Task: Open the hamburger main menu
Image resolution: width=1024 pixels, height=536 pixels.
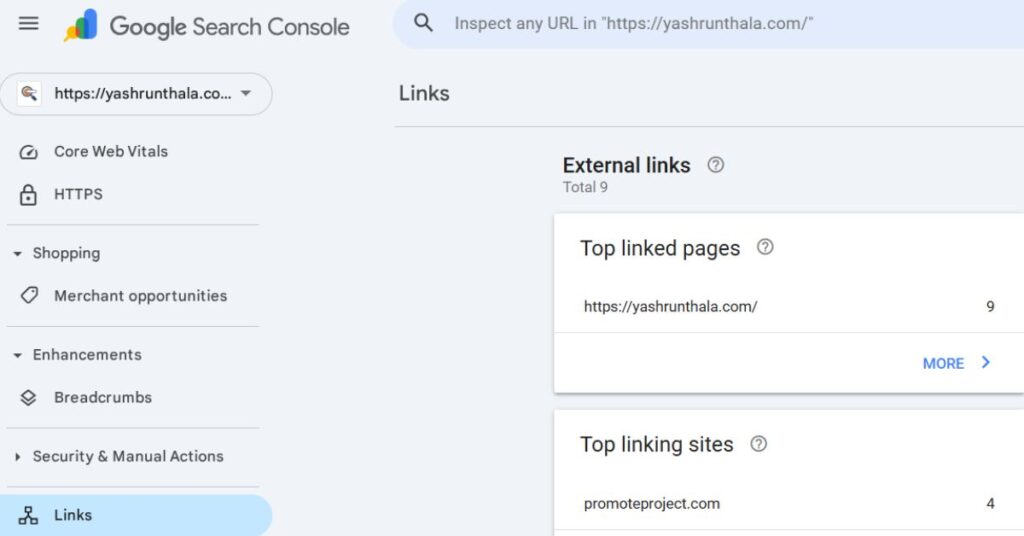Action: (29, 23)
